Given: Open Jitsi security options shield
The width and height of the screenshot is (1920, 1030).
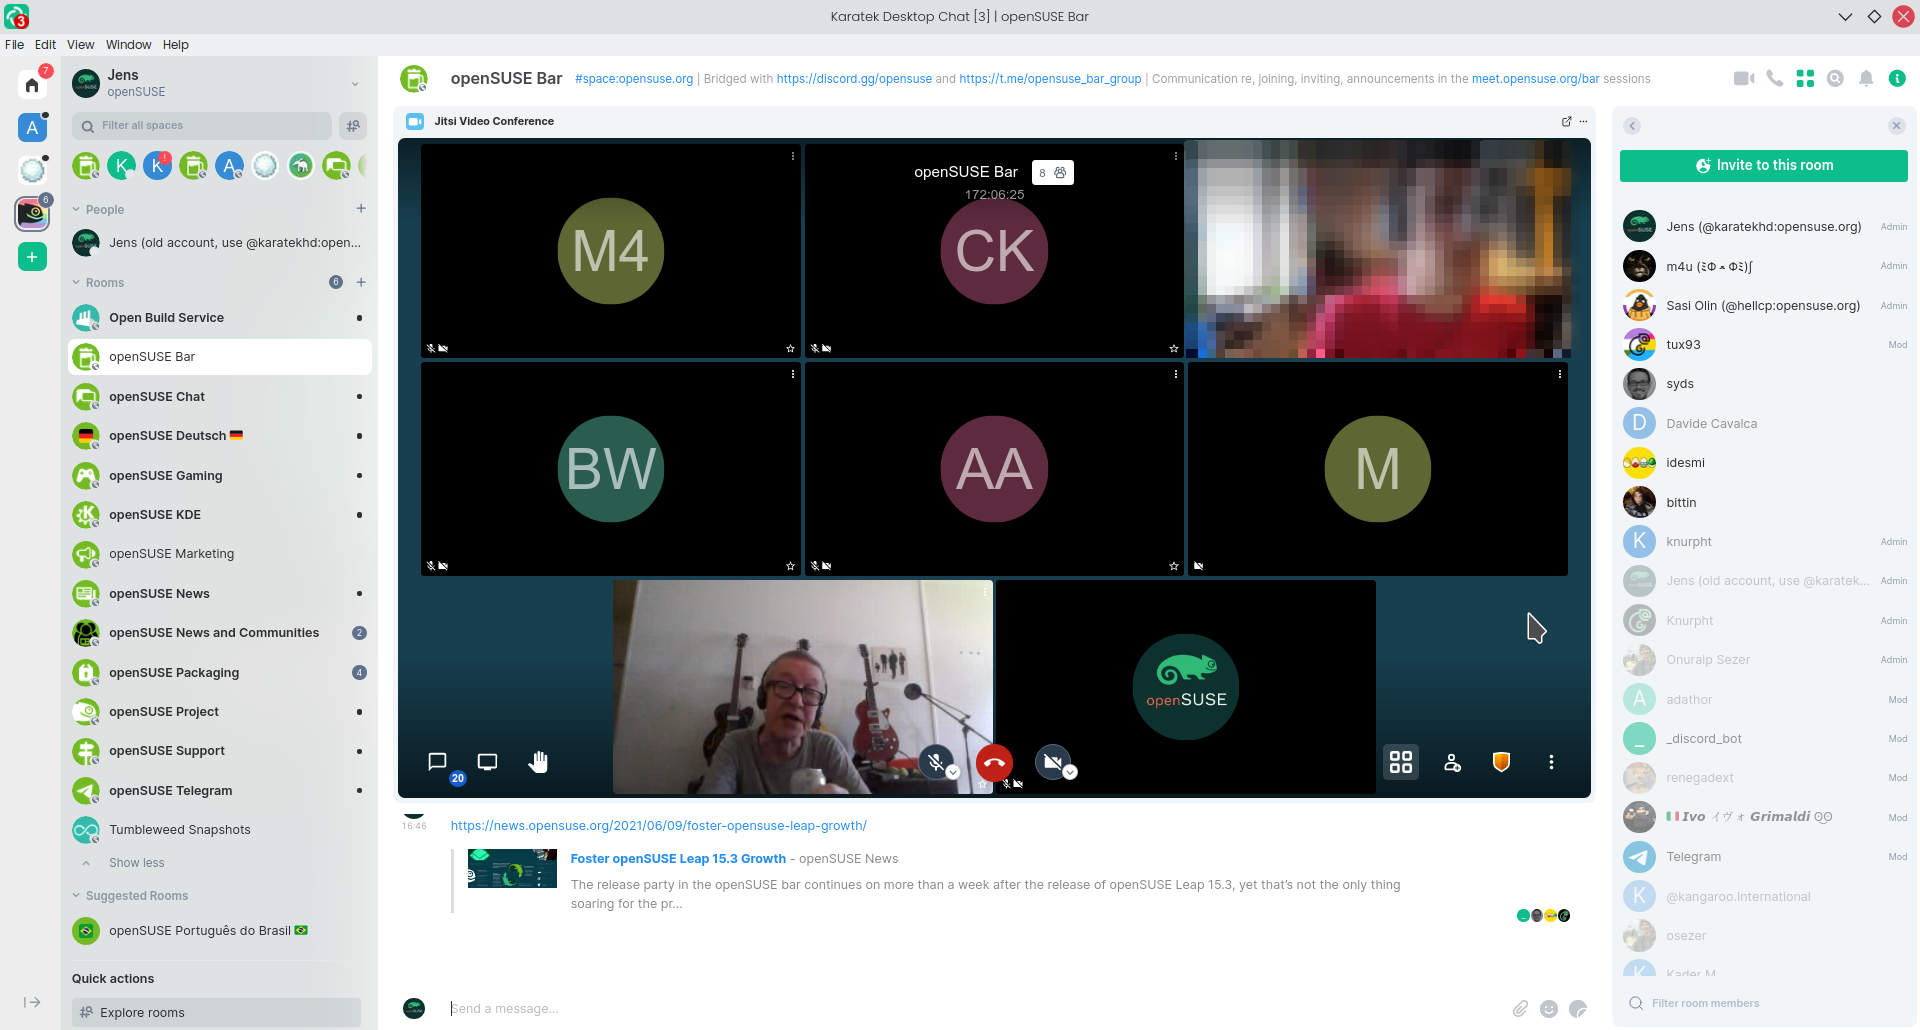Looking at the screenshot, I should (1501, 762).
